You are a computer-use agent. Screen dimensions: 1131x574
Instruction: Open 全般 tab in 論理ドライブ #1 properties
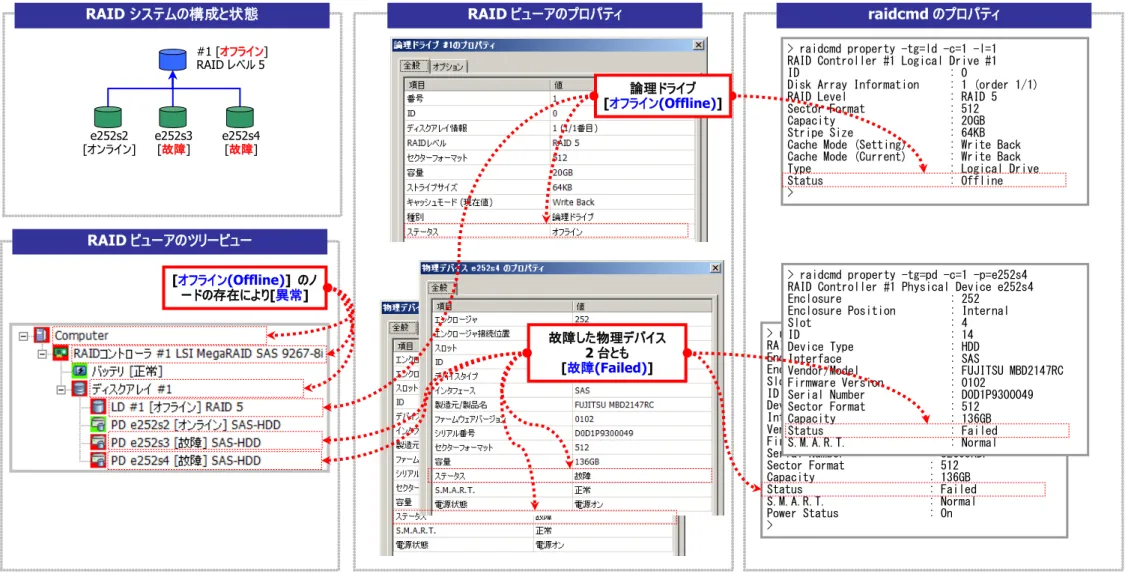click(413, 66)
